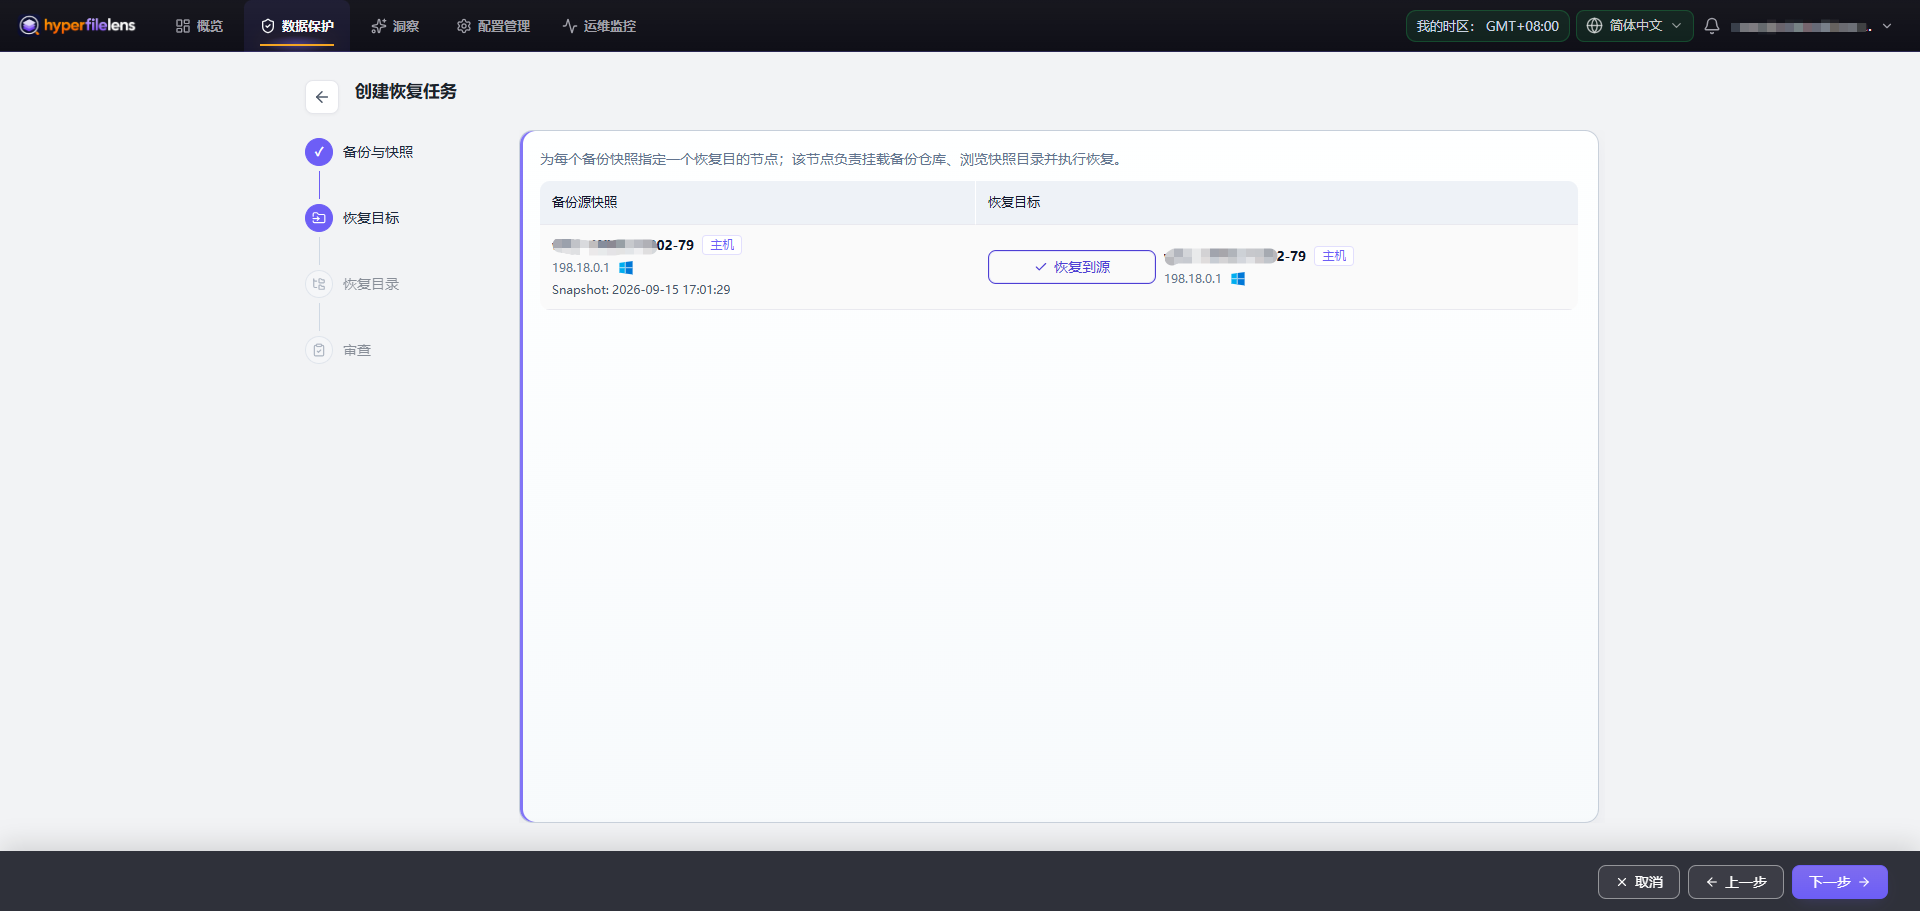Open the 洞察 insights menu

pos(395,26)
